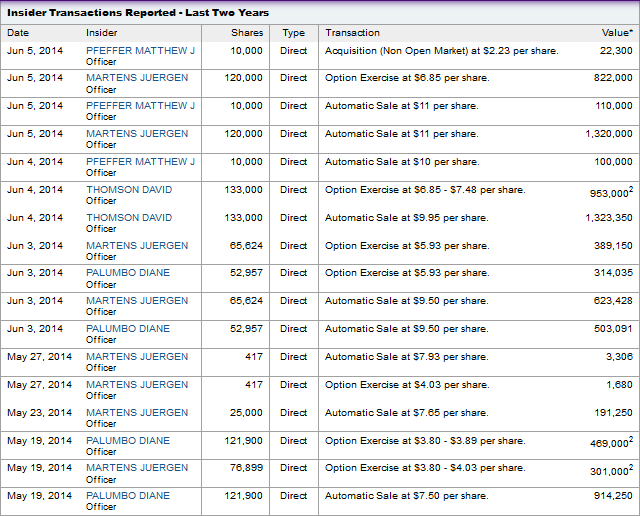The width and height of the screenshot is (640, 516).
Task: Open PFEFFER MATTHEW J link in the $22,300 acquisition row
Action: tap(140, 51)
